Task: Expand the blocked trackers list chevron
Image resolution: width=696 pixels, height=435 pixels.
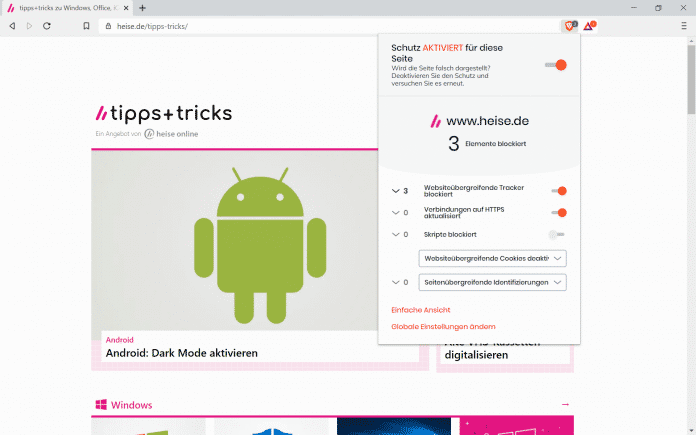Action: click(393, 190)
